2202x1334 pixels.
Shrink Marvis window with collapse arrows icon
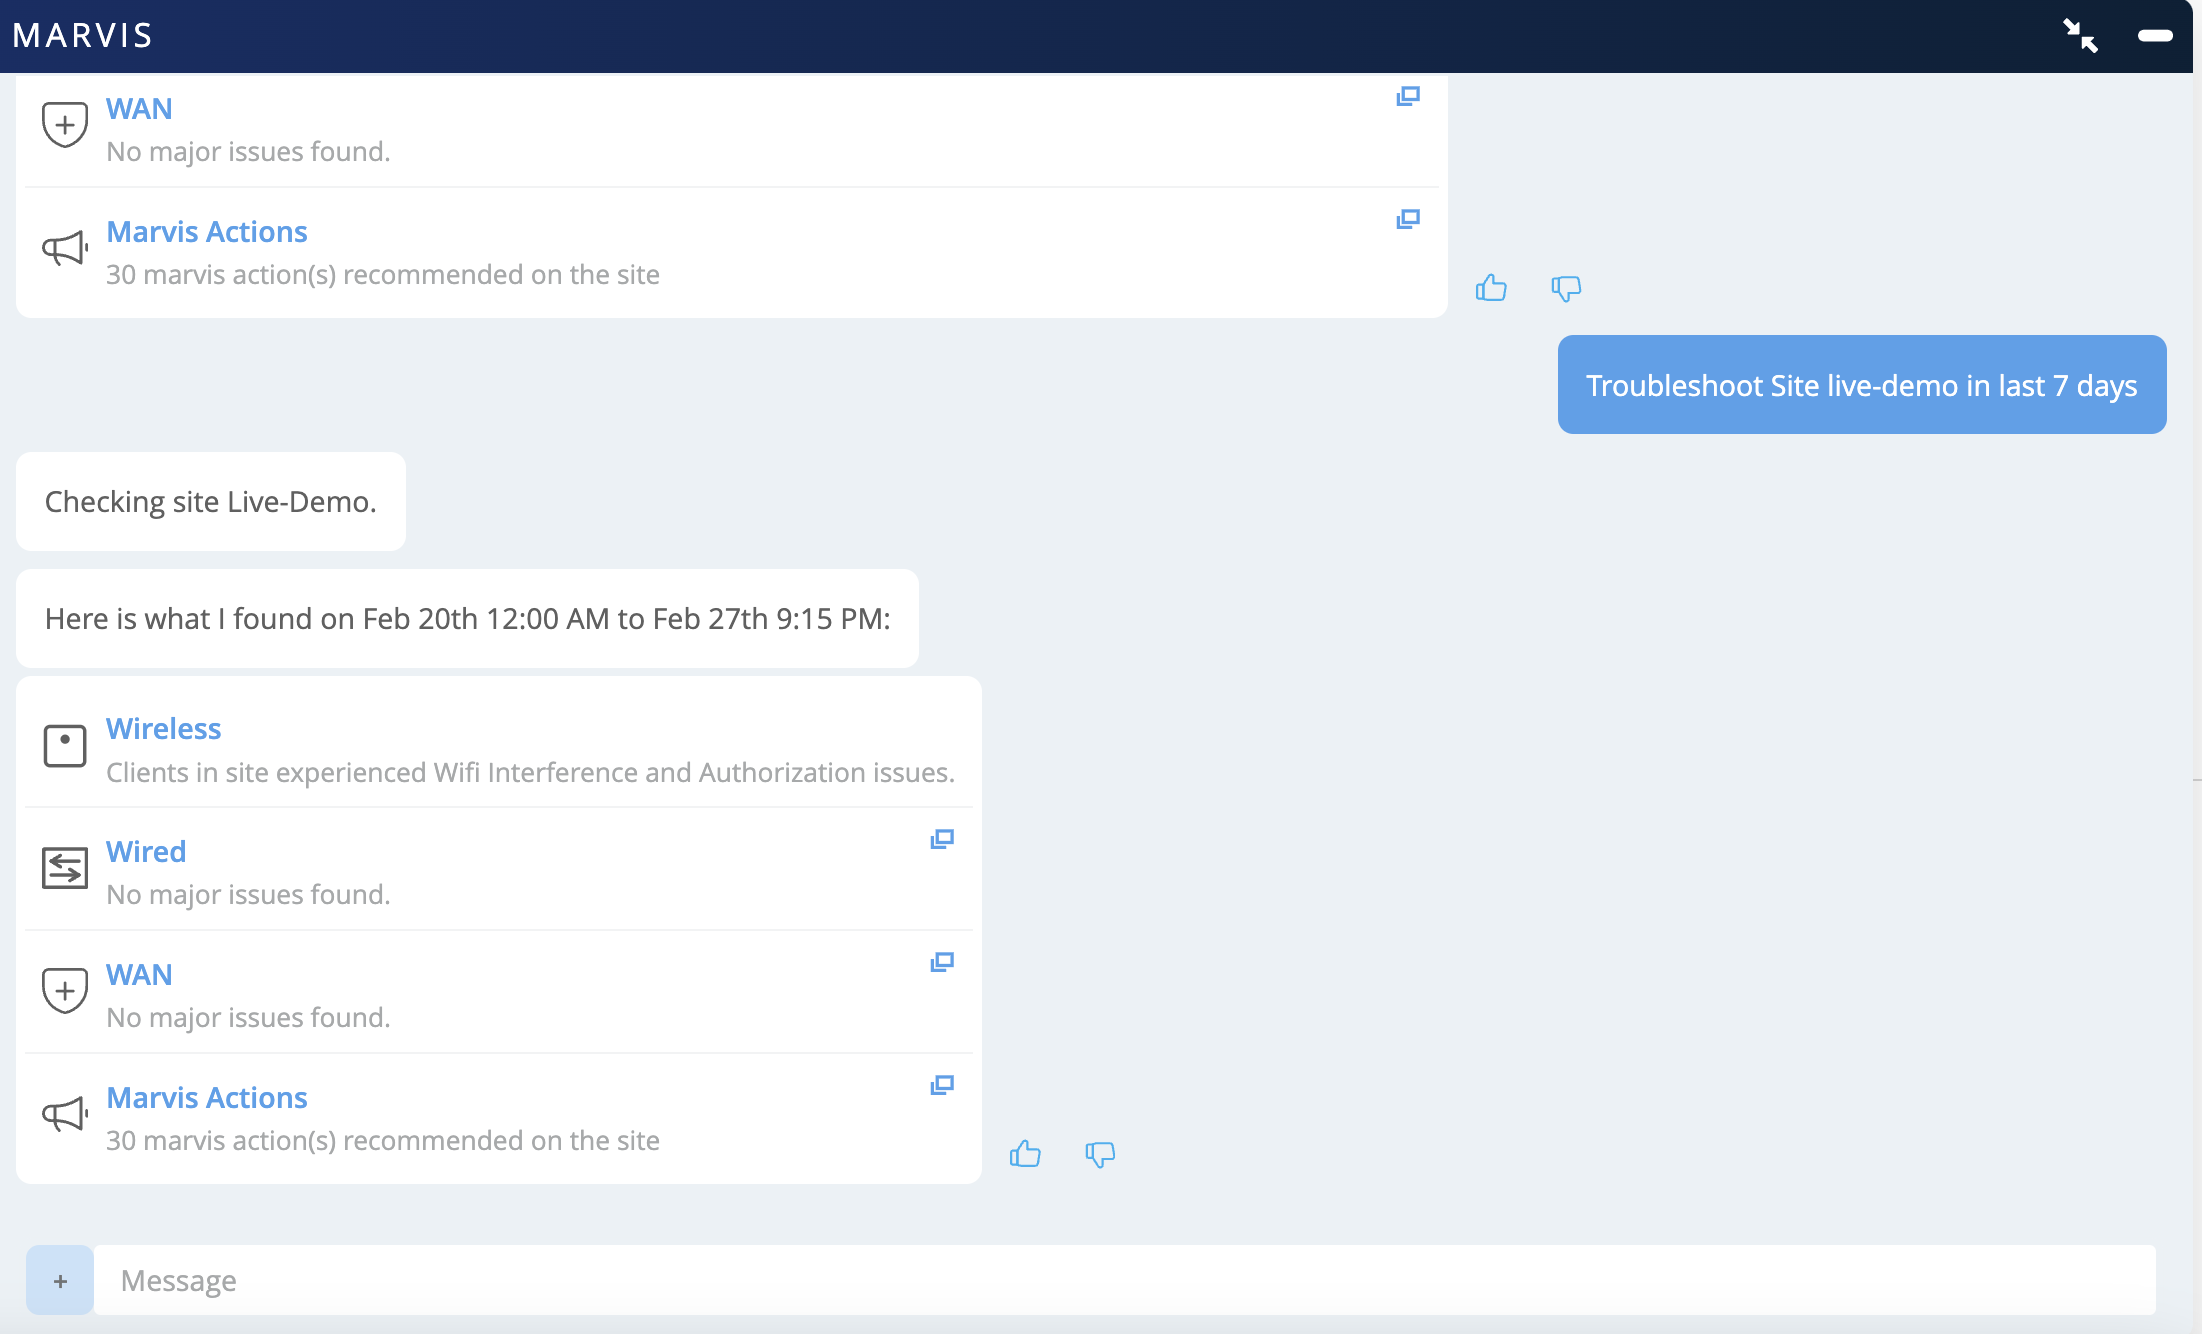2080,36
